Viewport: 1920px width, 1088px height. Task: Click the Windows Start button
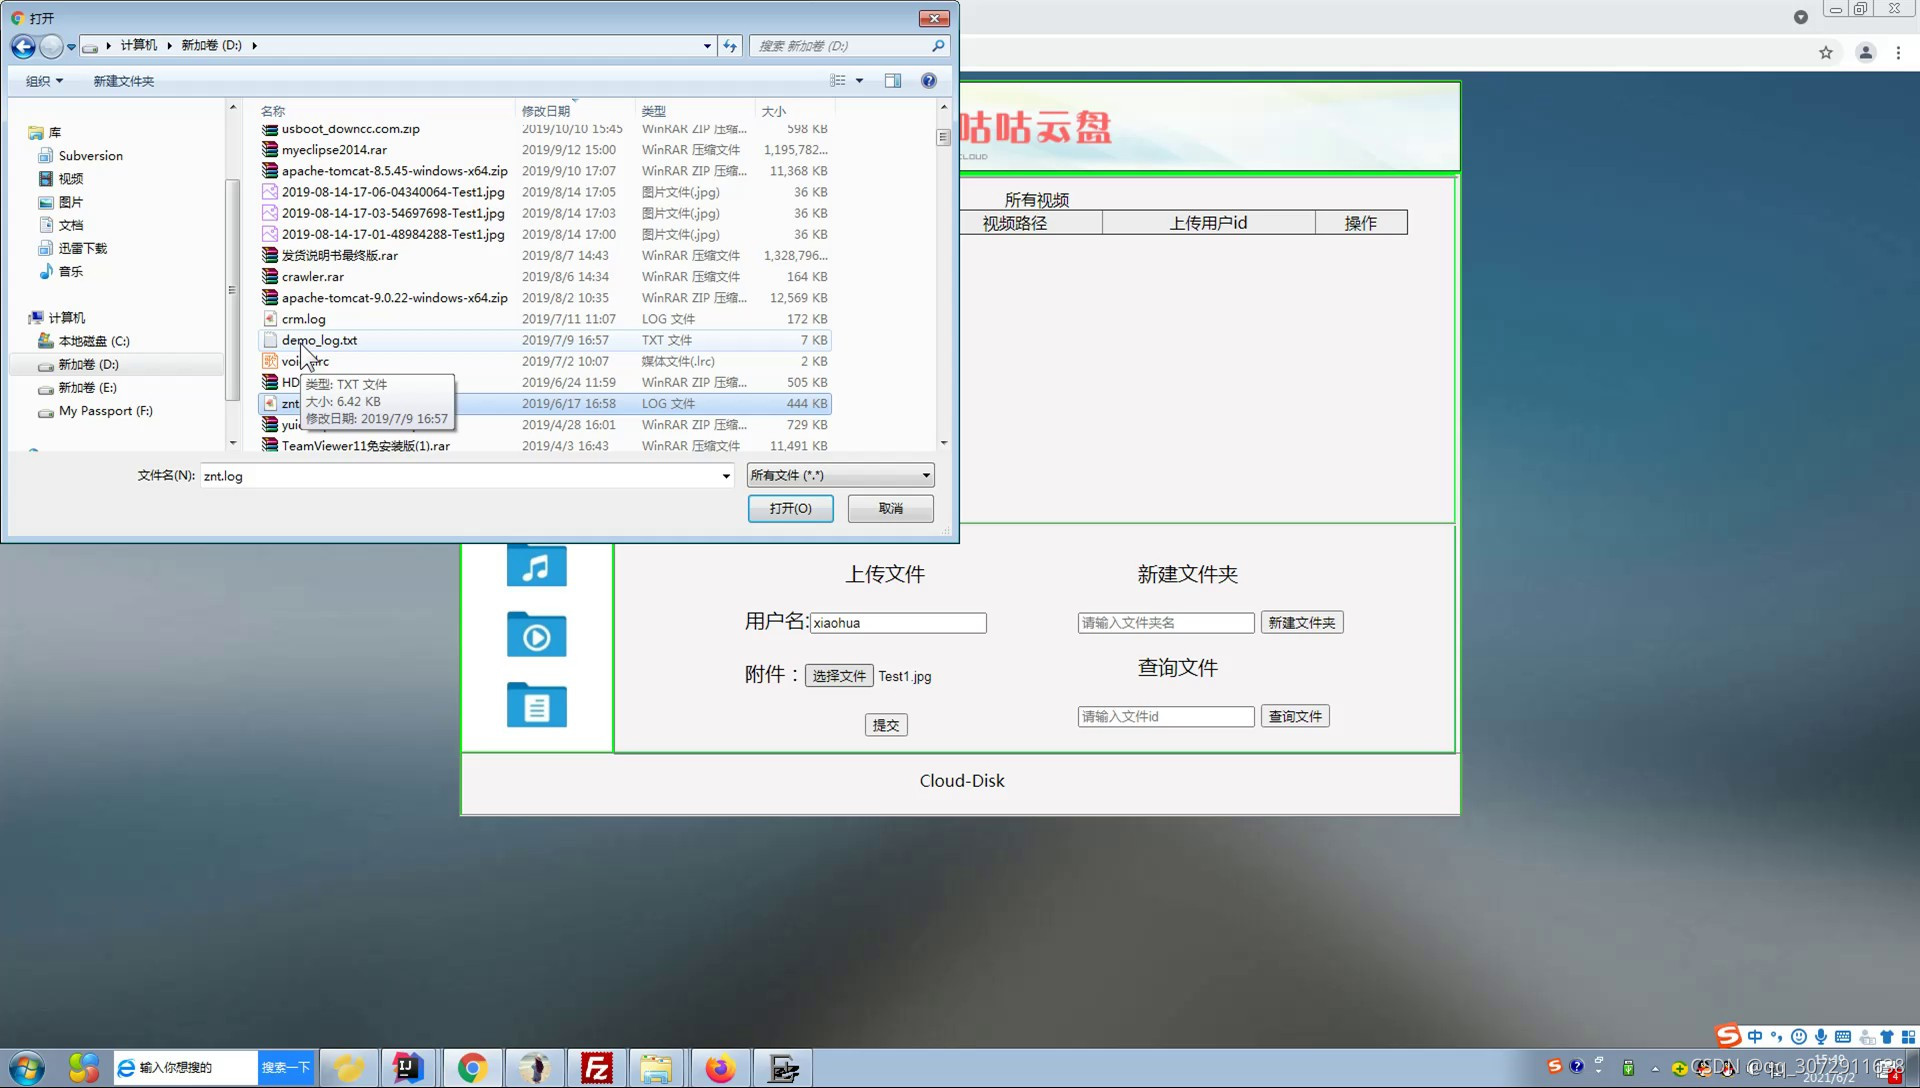tap(27, 1068)
